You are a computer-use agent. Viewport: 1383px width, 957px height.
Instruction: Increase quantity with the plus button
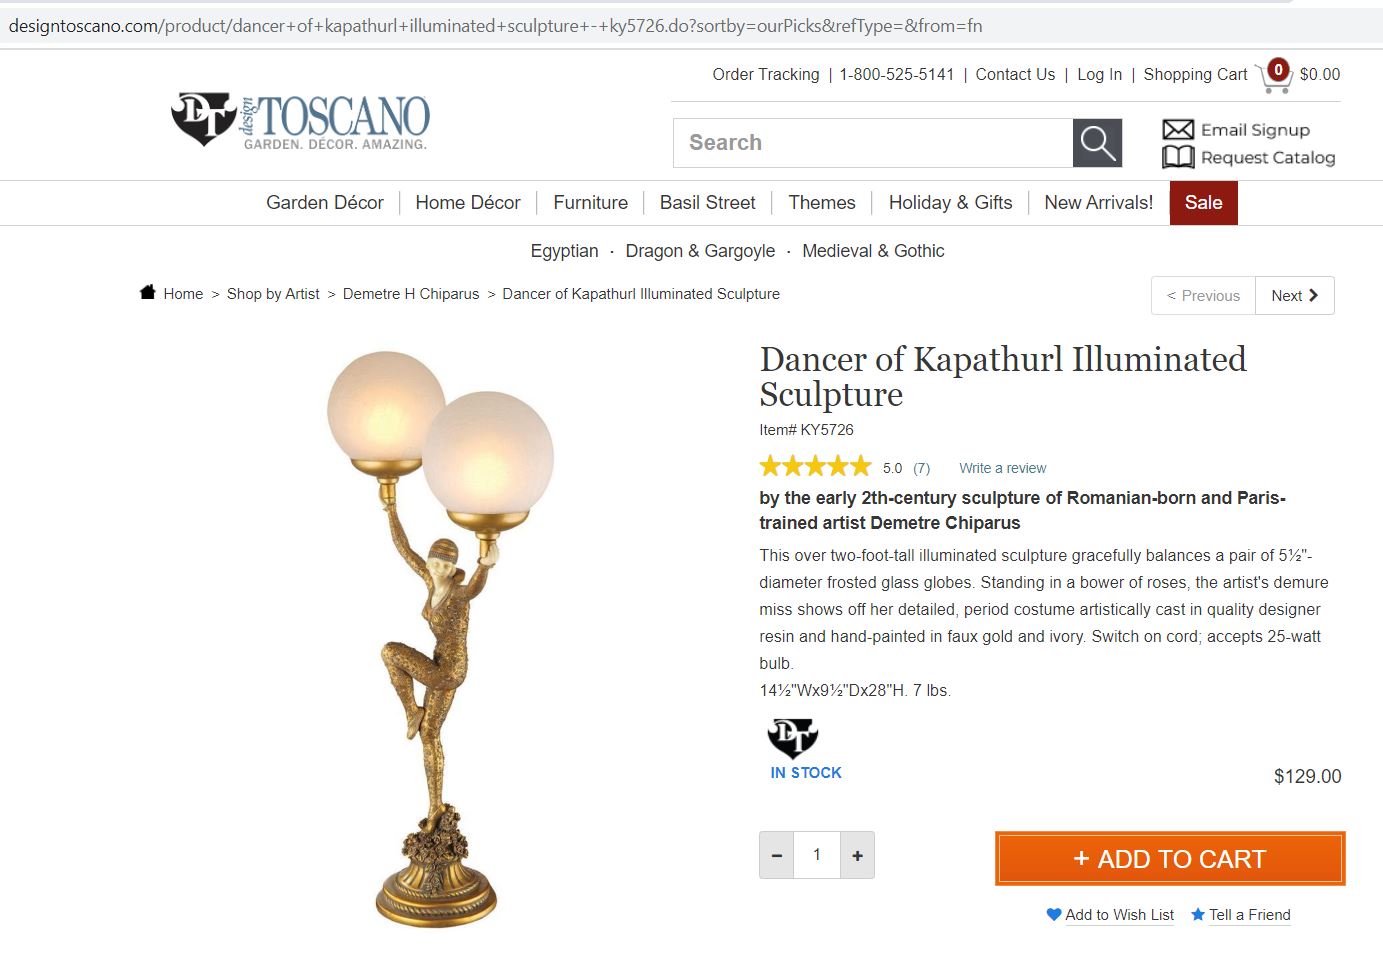point(857,855)
